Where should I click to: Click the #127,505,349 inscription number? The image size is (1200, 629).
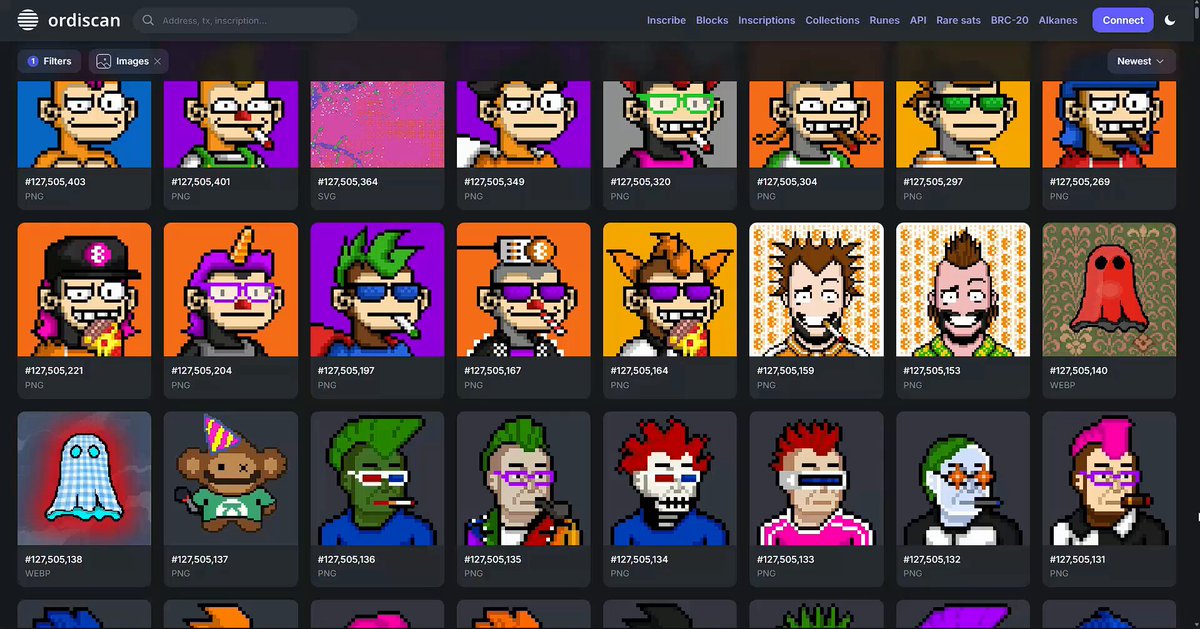(494, 182)
